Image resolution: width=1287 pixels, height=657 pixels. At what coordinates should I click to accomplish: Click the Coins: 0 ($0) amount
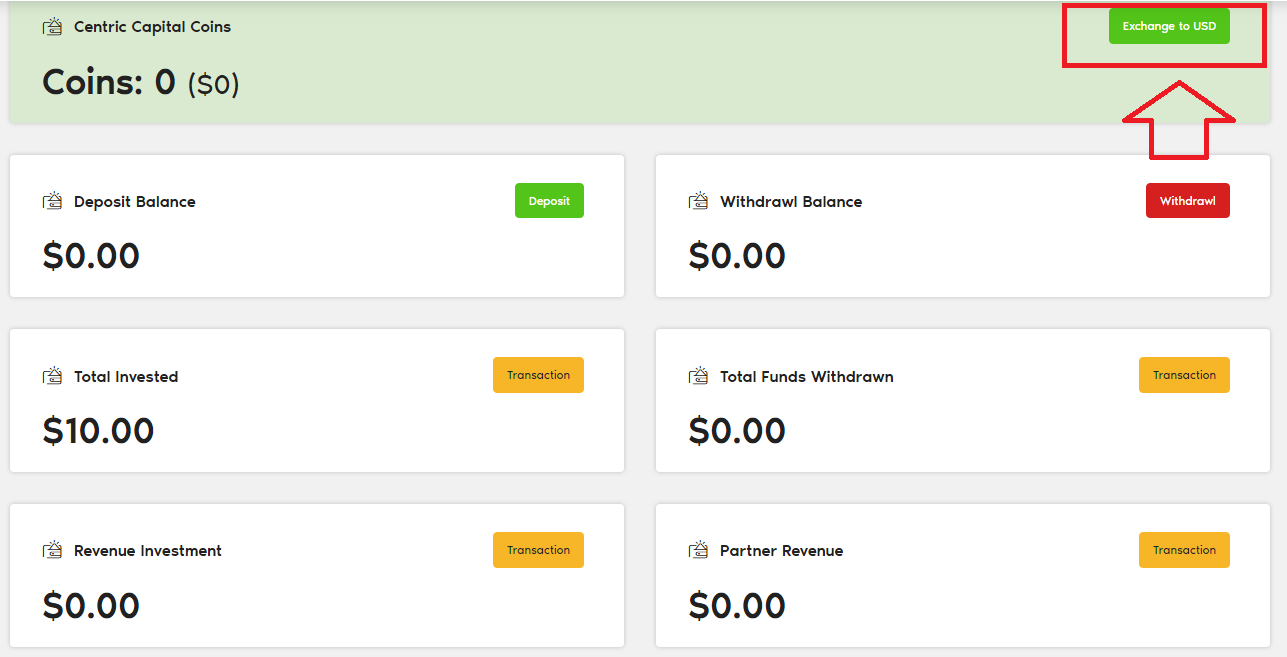click(x=141, y=82)
